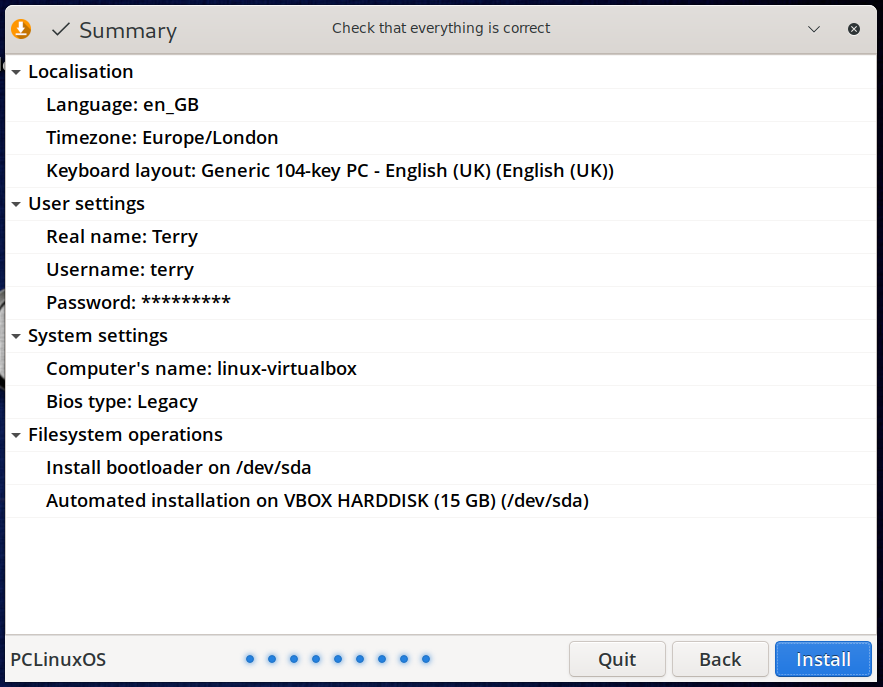Collapse the Filesystem operations section
This screenshot has height=687, width=883.
pos(16,435)
